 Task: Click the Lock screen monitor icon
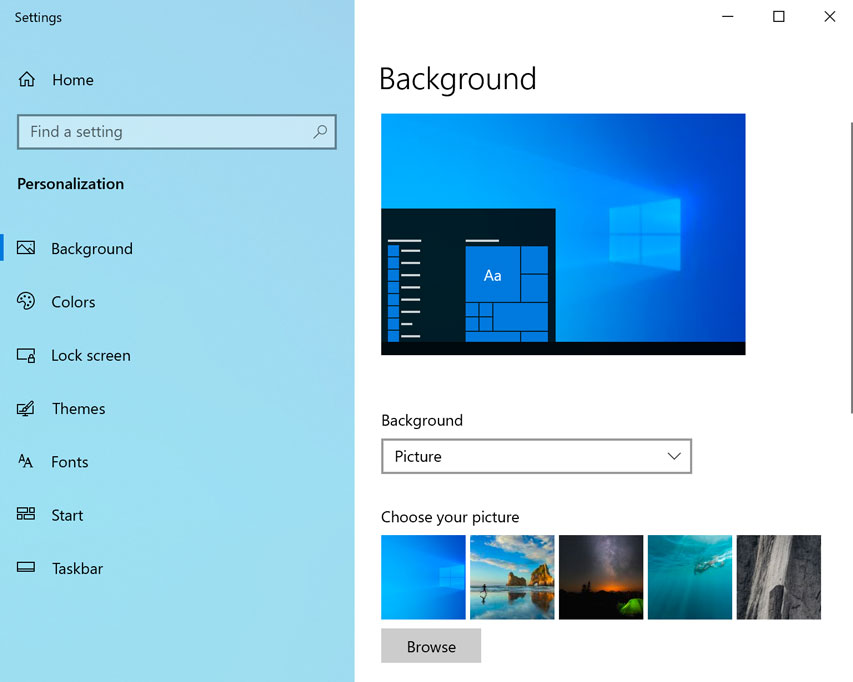pyautogui.click(x=28, y=355)
